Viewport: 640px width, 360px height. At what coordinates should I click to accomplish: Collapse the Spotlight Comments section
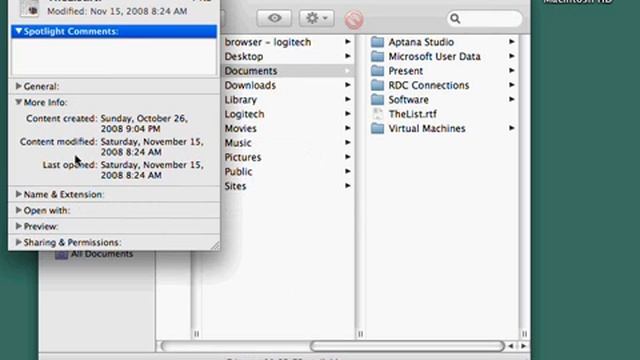(x=18, y=31)
